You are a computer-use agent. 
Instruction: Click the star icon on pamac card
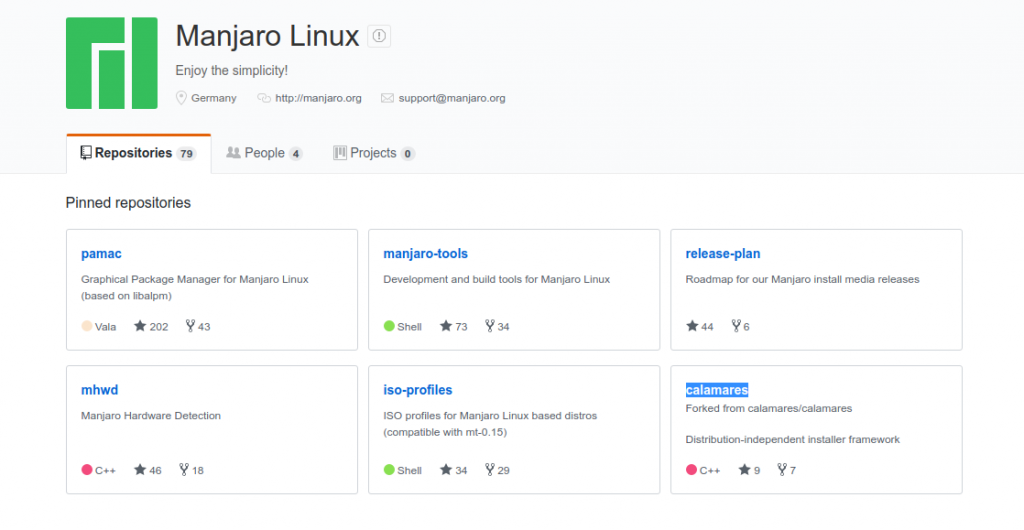click(x=140, y=326)
